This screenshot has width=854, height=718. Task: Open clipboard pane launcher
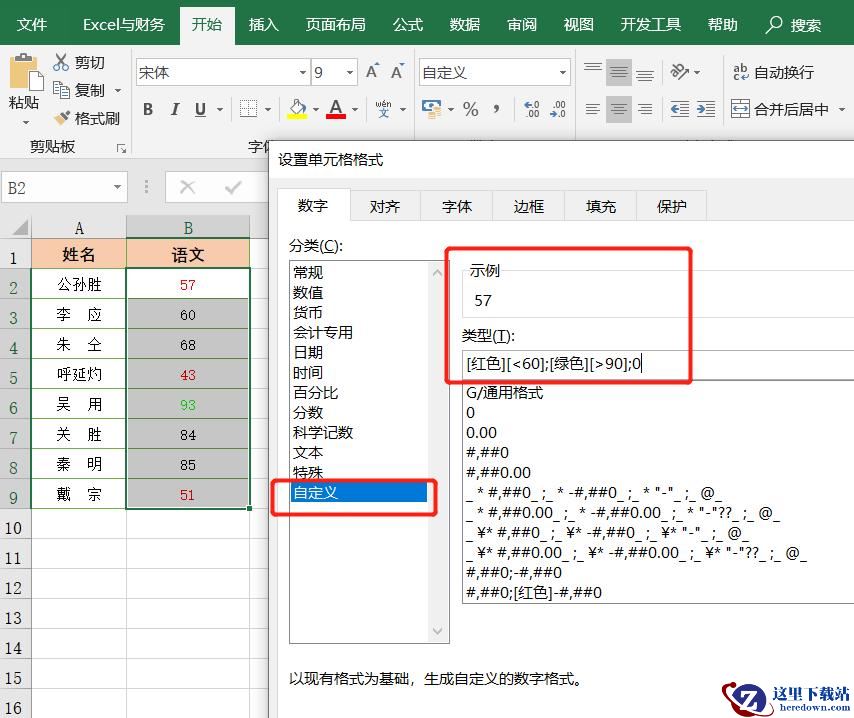[121, 148]
